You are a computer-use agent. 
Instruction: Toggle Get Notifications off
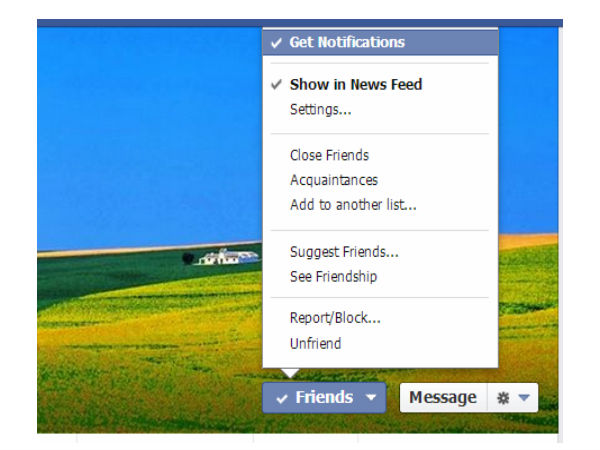(380, 42)
